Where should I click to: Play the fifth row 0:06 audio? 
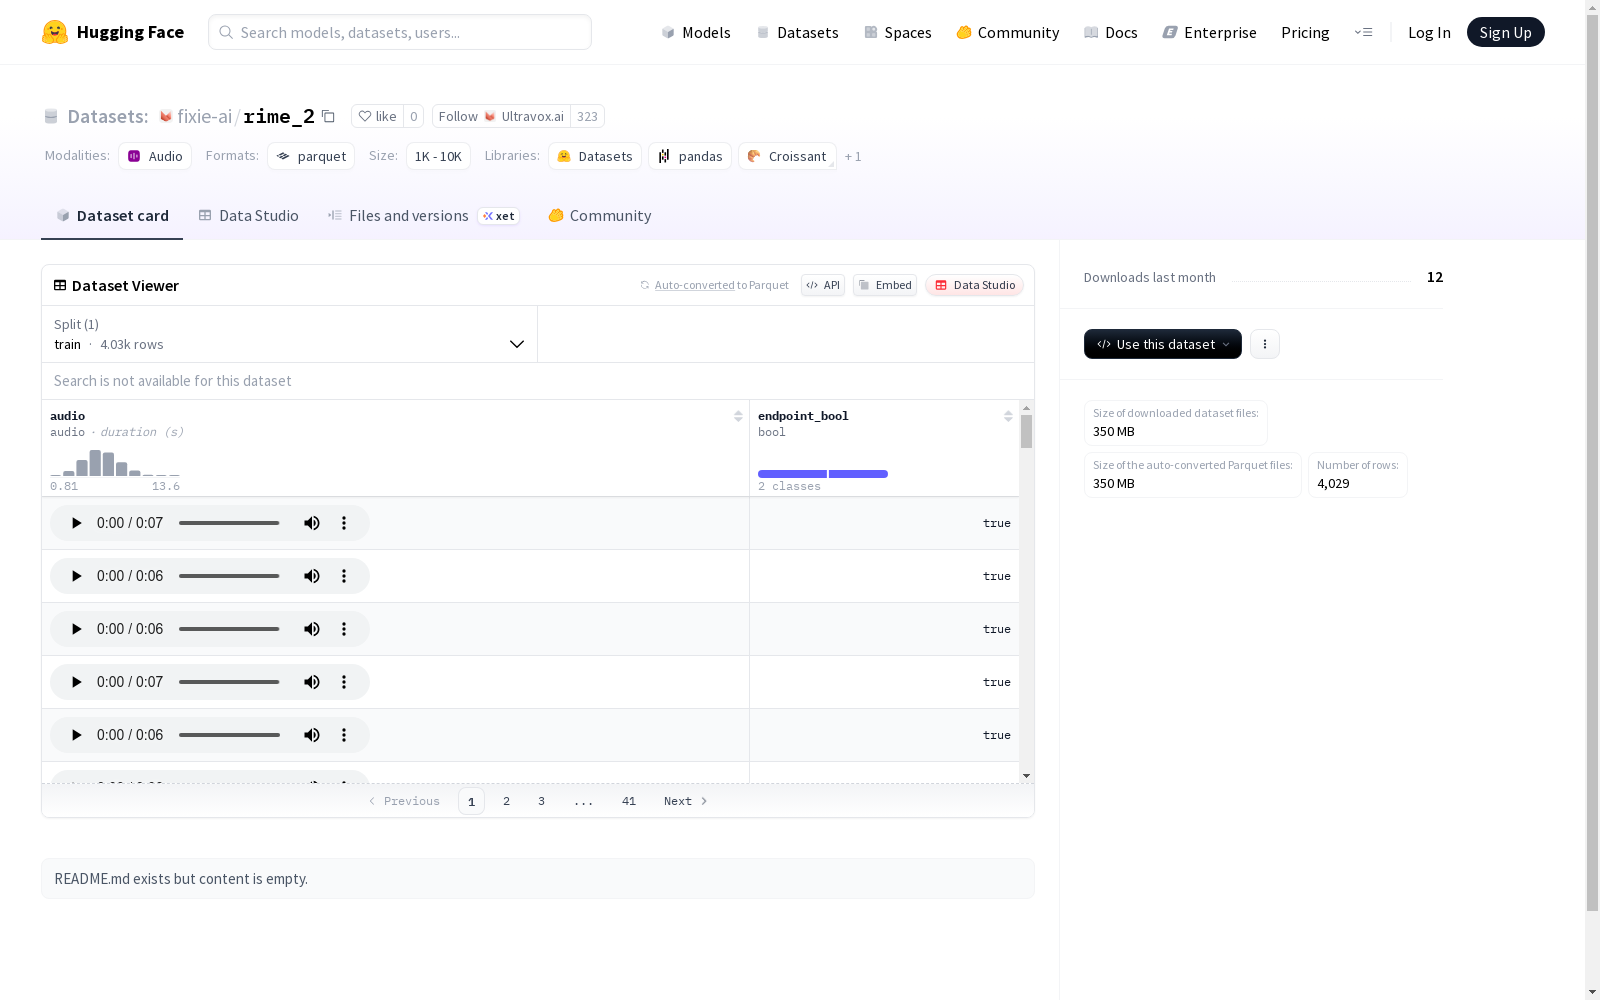(76, 735)
